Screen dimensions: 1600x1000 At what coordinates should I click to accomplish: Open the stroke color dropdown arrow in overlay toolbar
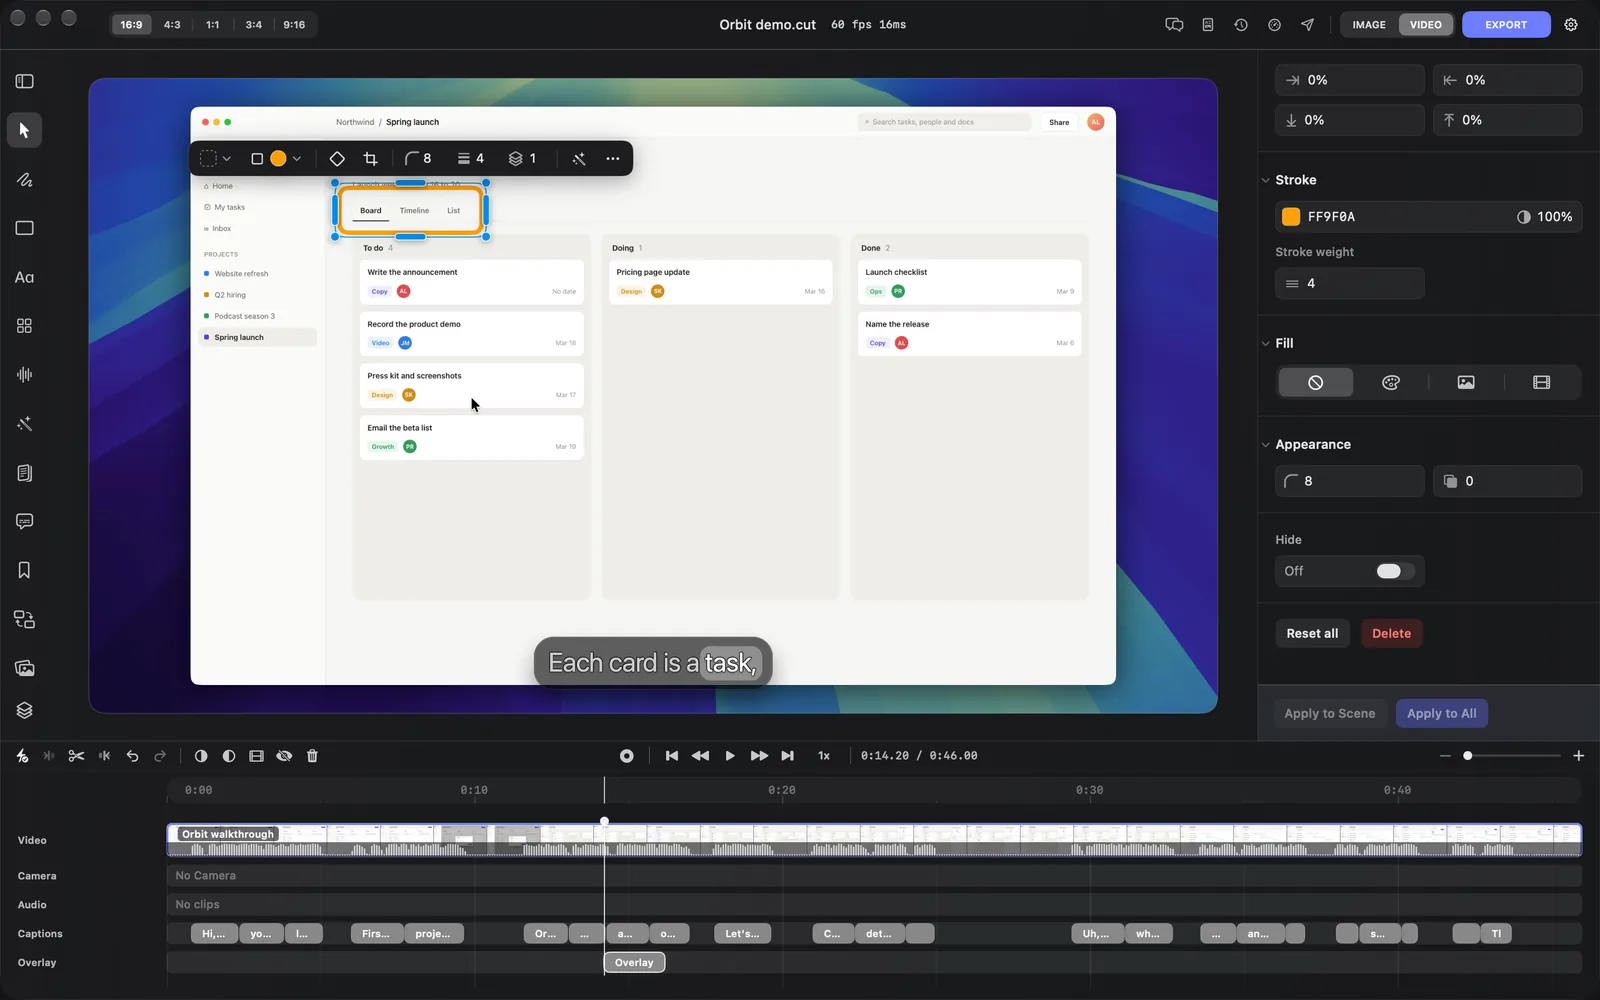[x=297, y=158]
